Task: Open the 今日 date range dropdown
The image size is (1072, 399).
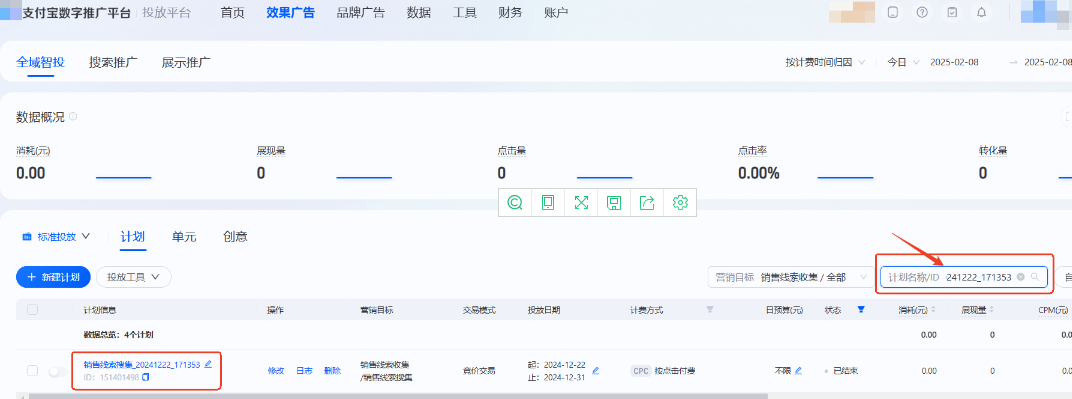Action: [903, 61]
